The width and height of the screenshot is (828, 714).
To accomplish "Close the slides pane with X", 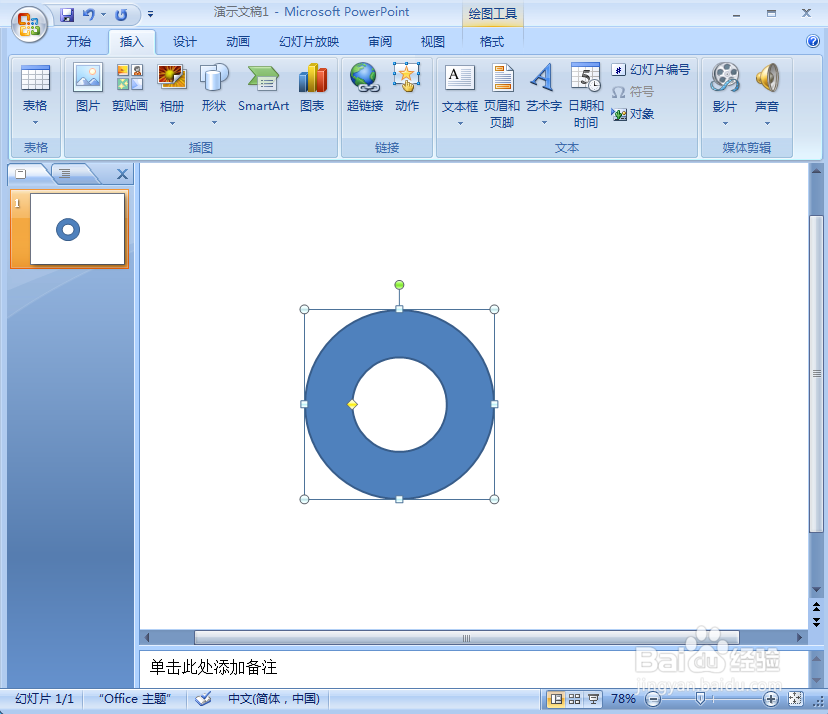I will [122, 174].
